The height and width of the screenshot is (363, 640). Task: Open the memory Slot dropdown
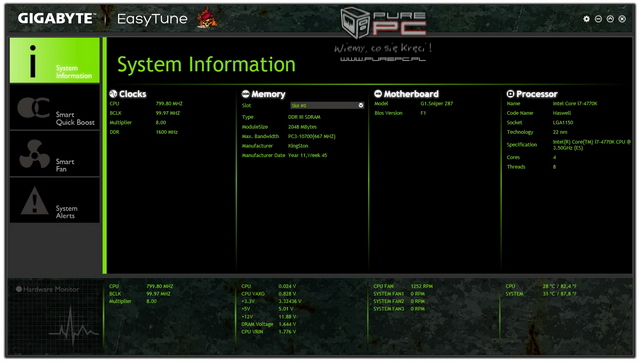point(327,105)
